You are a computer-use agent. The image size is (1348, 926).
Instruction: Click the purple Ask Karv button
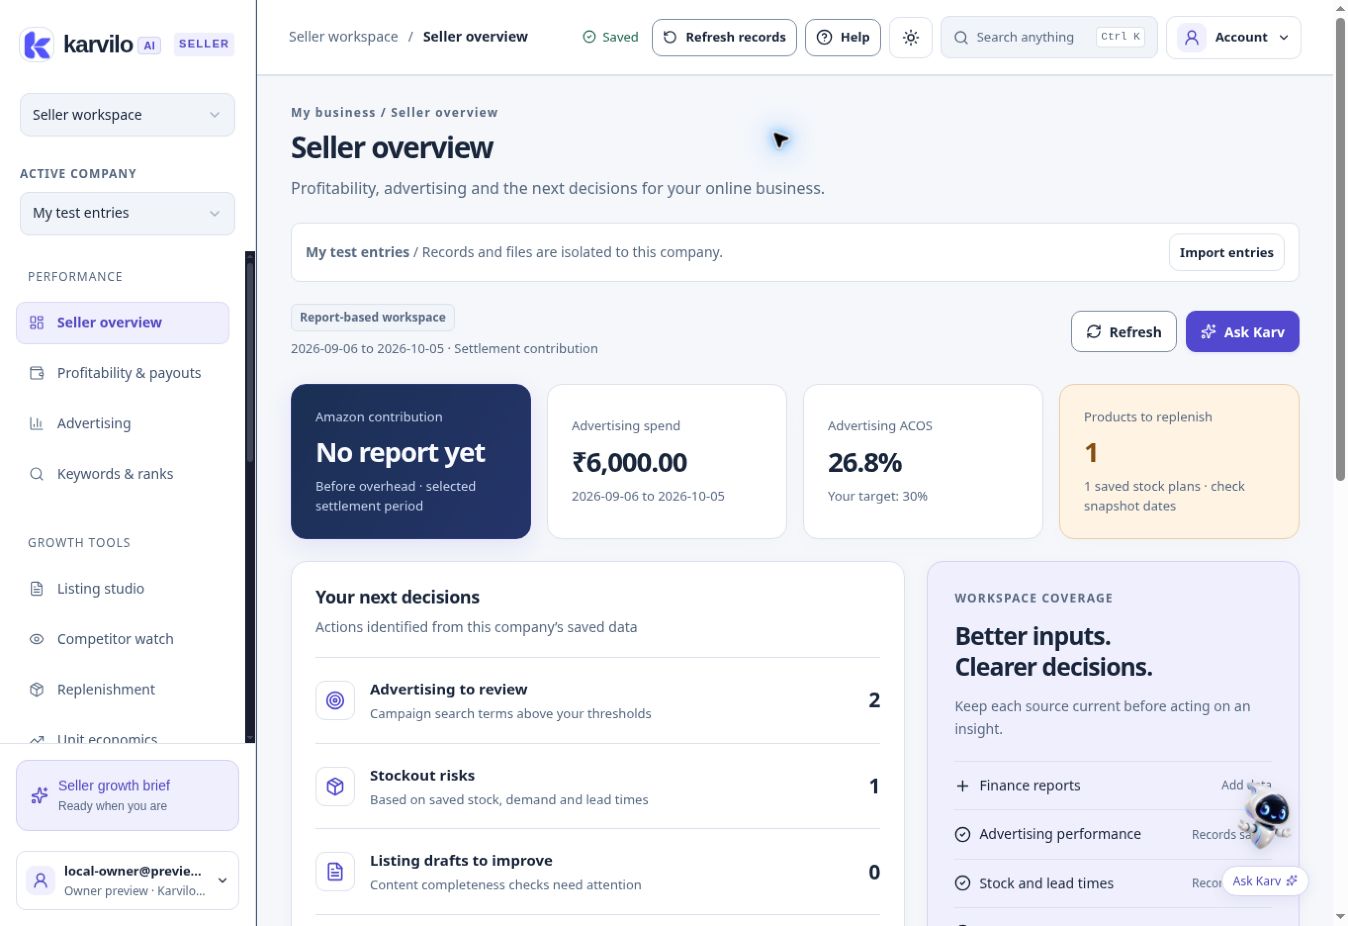point(1242,332)
